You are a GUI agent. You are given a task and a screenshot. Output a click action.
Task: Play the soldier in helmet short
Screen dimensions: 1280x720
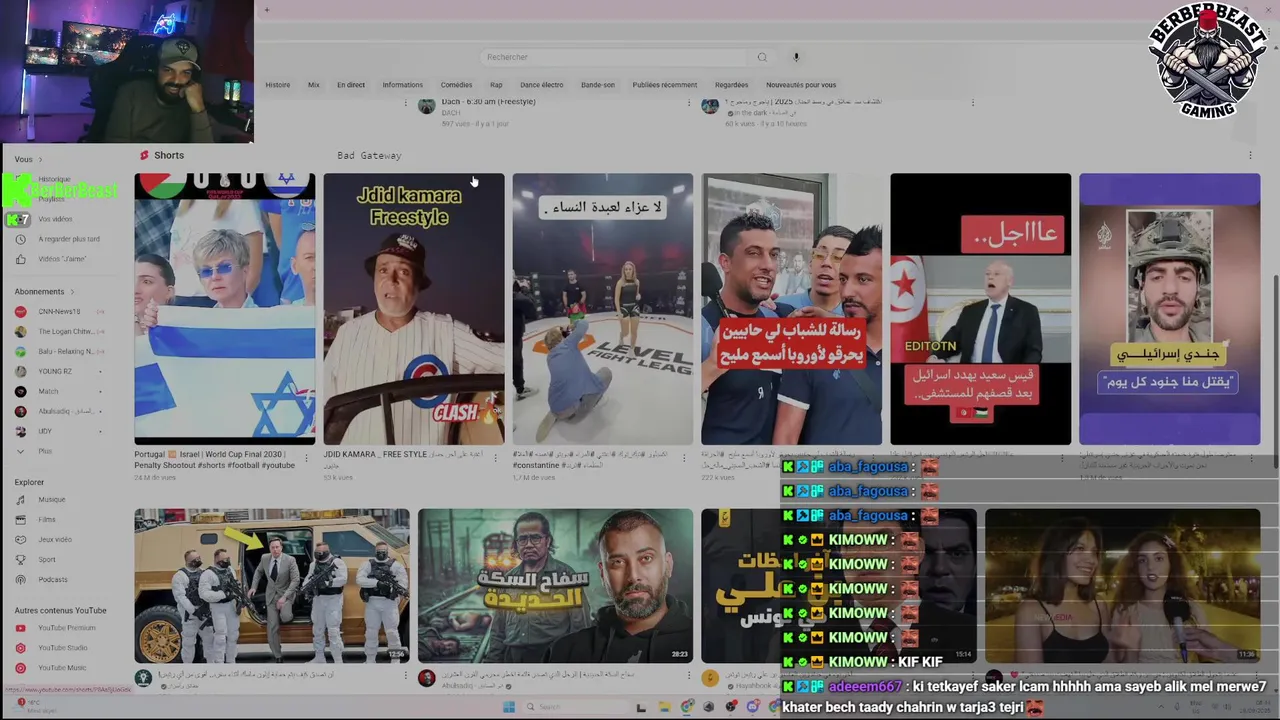1170,309
